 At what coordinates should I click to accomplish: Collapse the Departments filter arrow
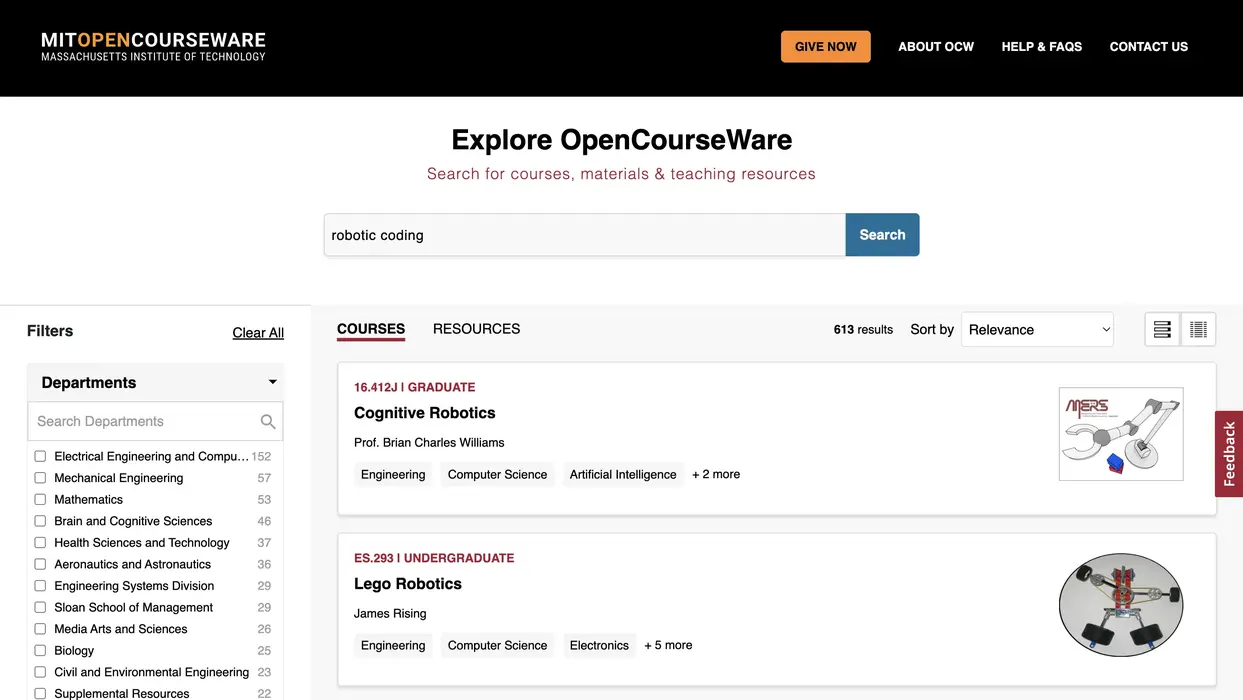(x=272, y=382)
